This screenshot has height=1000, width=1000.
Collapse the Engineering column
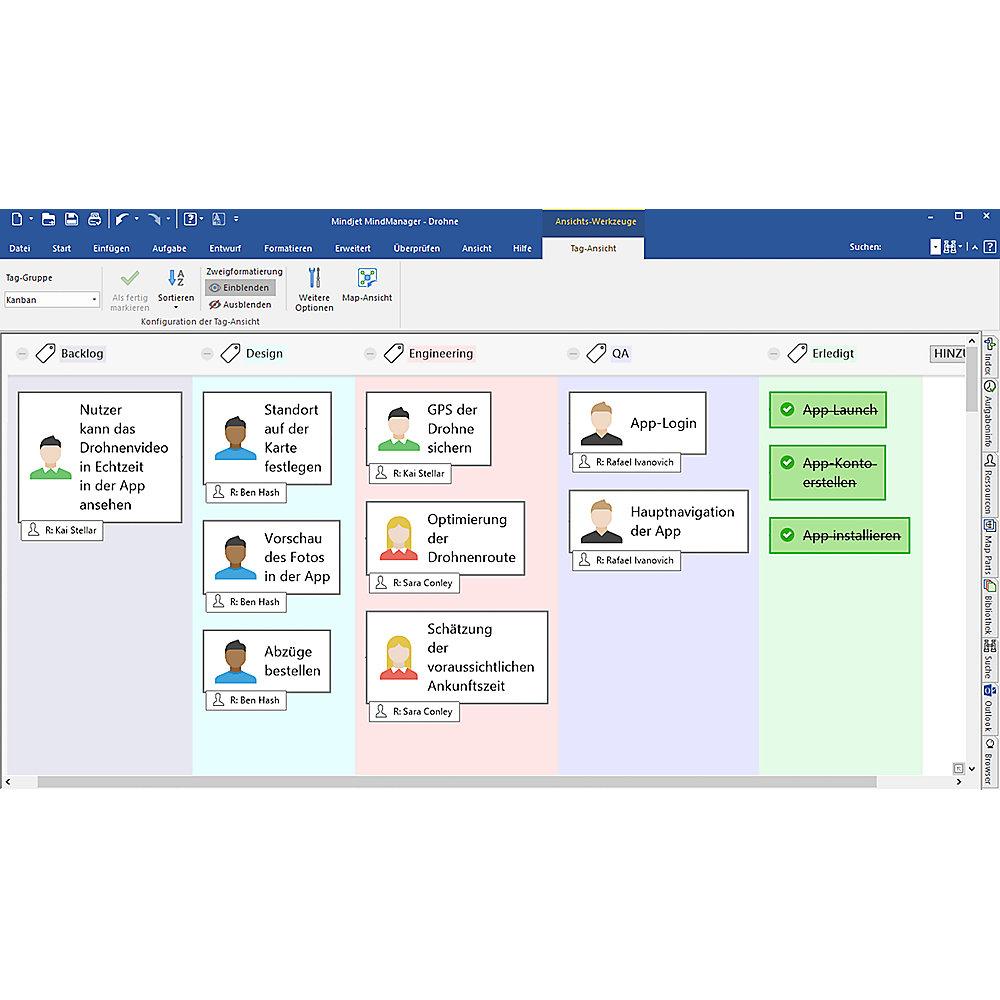[x=370, y=354]
